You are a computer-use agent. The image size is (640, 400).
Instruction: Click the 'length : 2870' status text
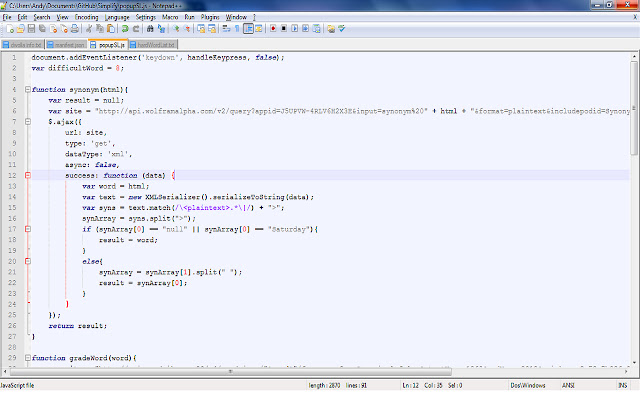(324, 386)
